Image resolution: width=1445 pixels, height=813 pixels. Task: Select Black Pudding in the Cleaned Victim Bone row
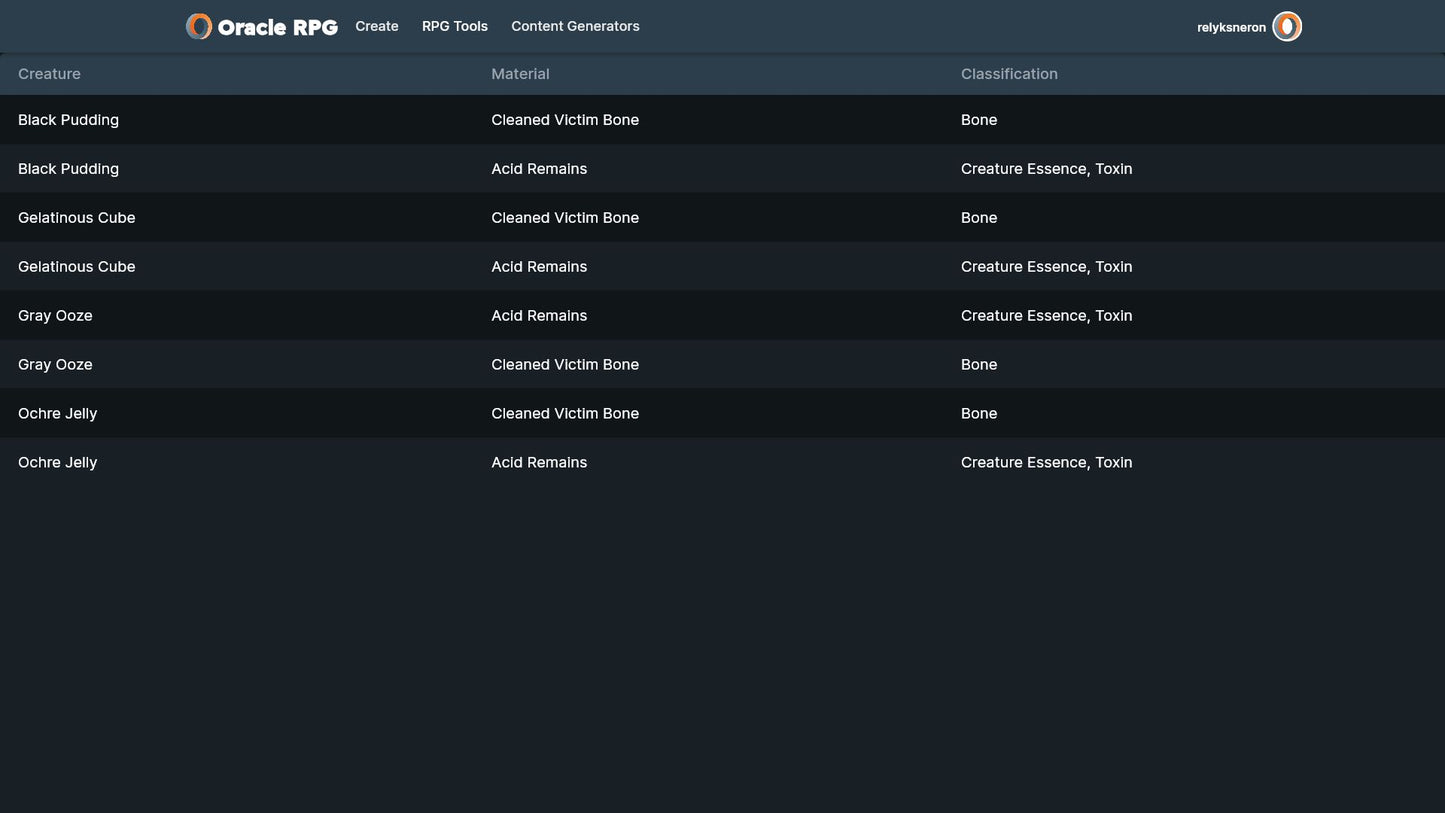[x=68, y=120]
